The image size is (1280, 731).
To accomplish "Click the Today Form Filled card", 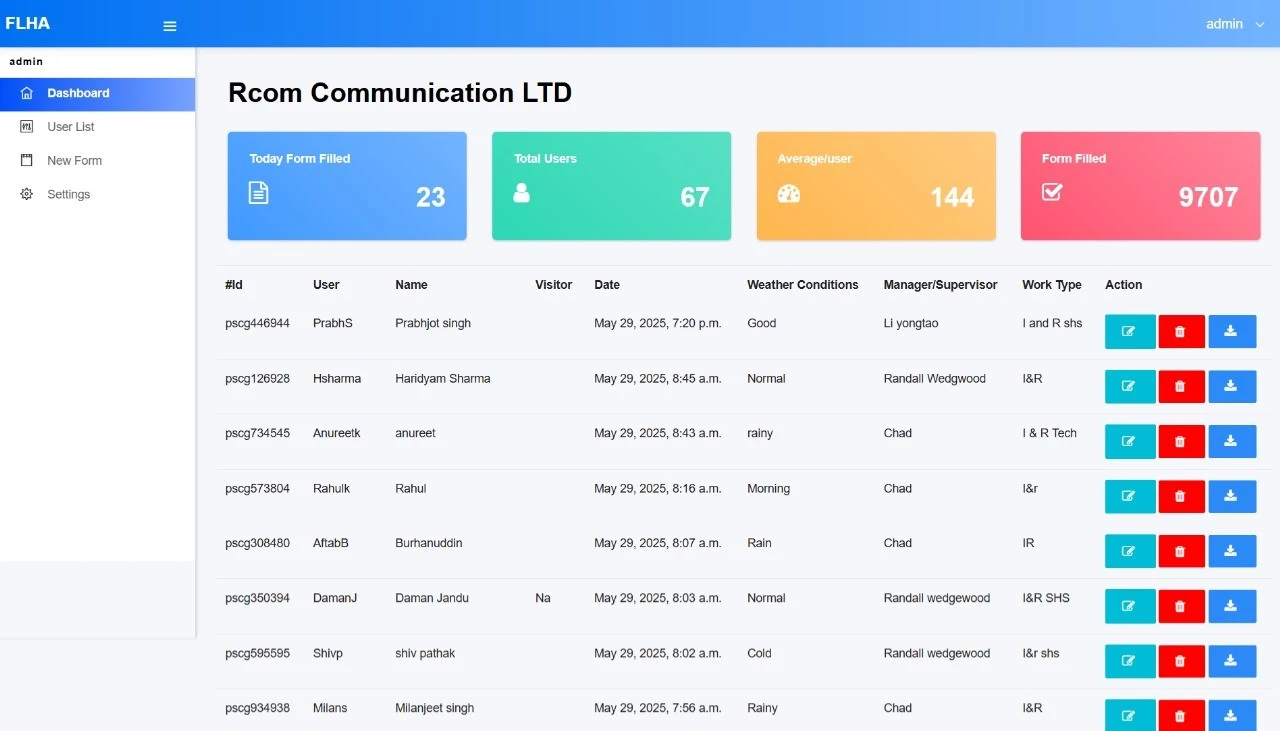I will click(x=347, y=186).
